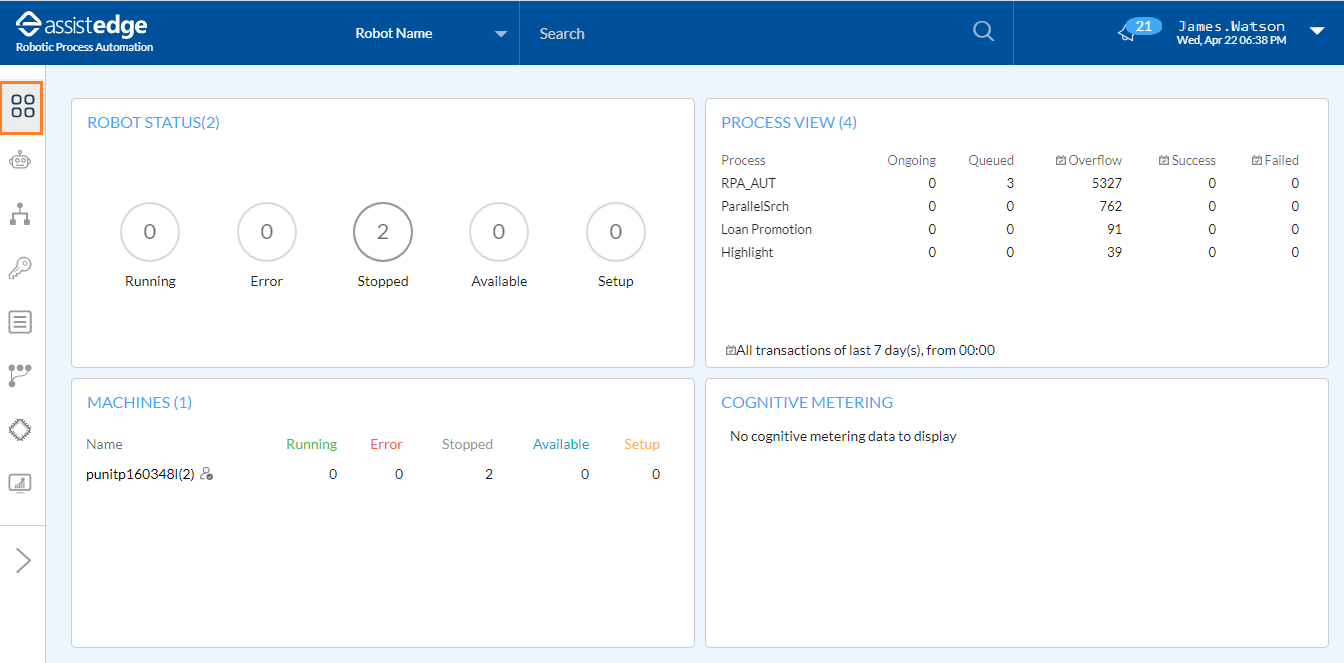Open the monitor chart icon in sidebar

click(x=20, y=483)
